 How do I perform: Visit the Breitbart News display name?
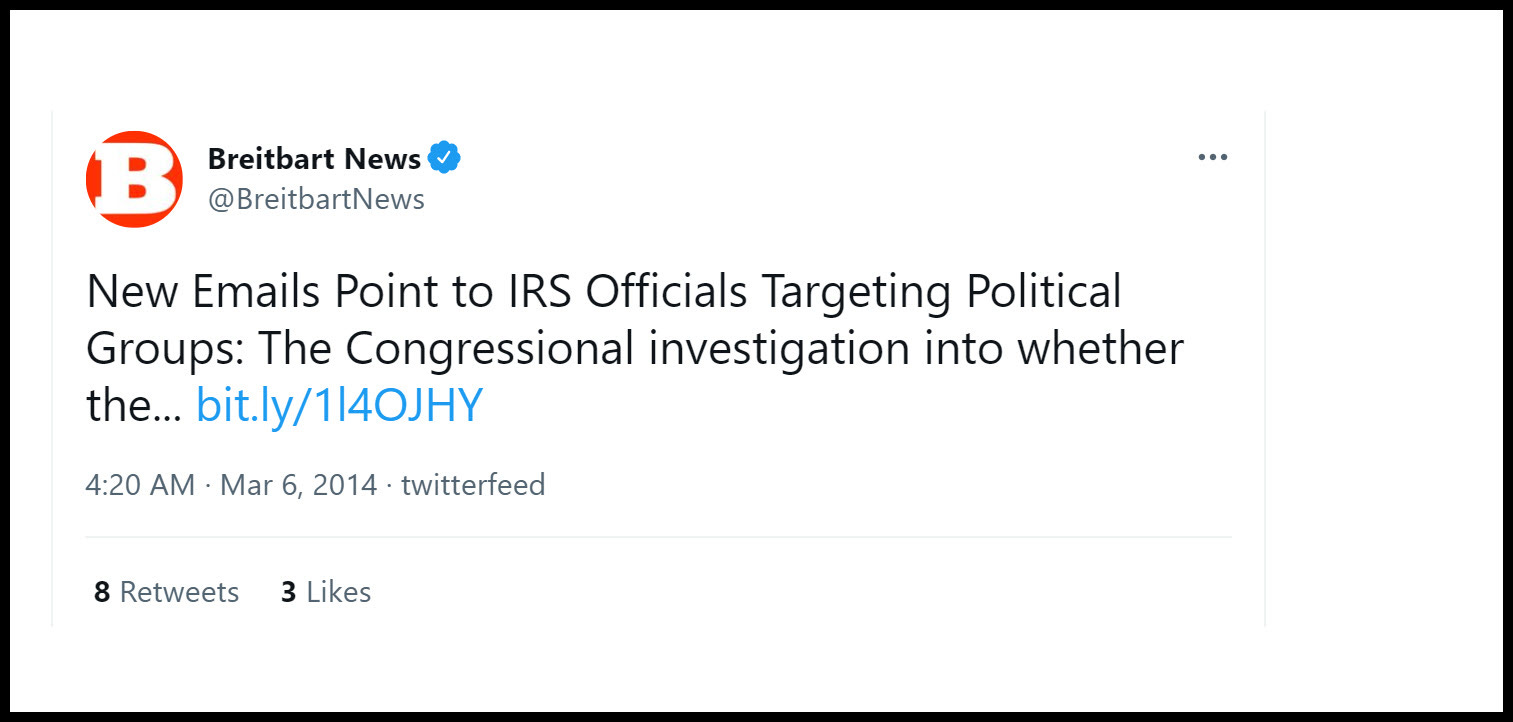(314, 158)
